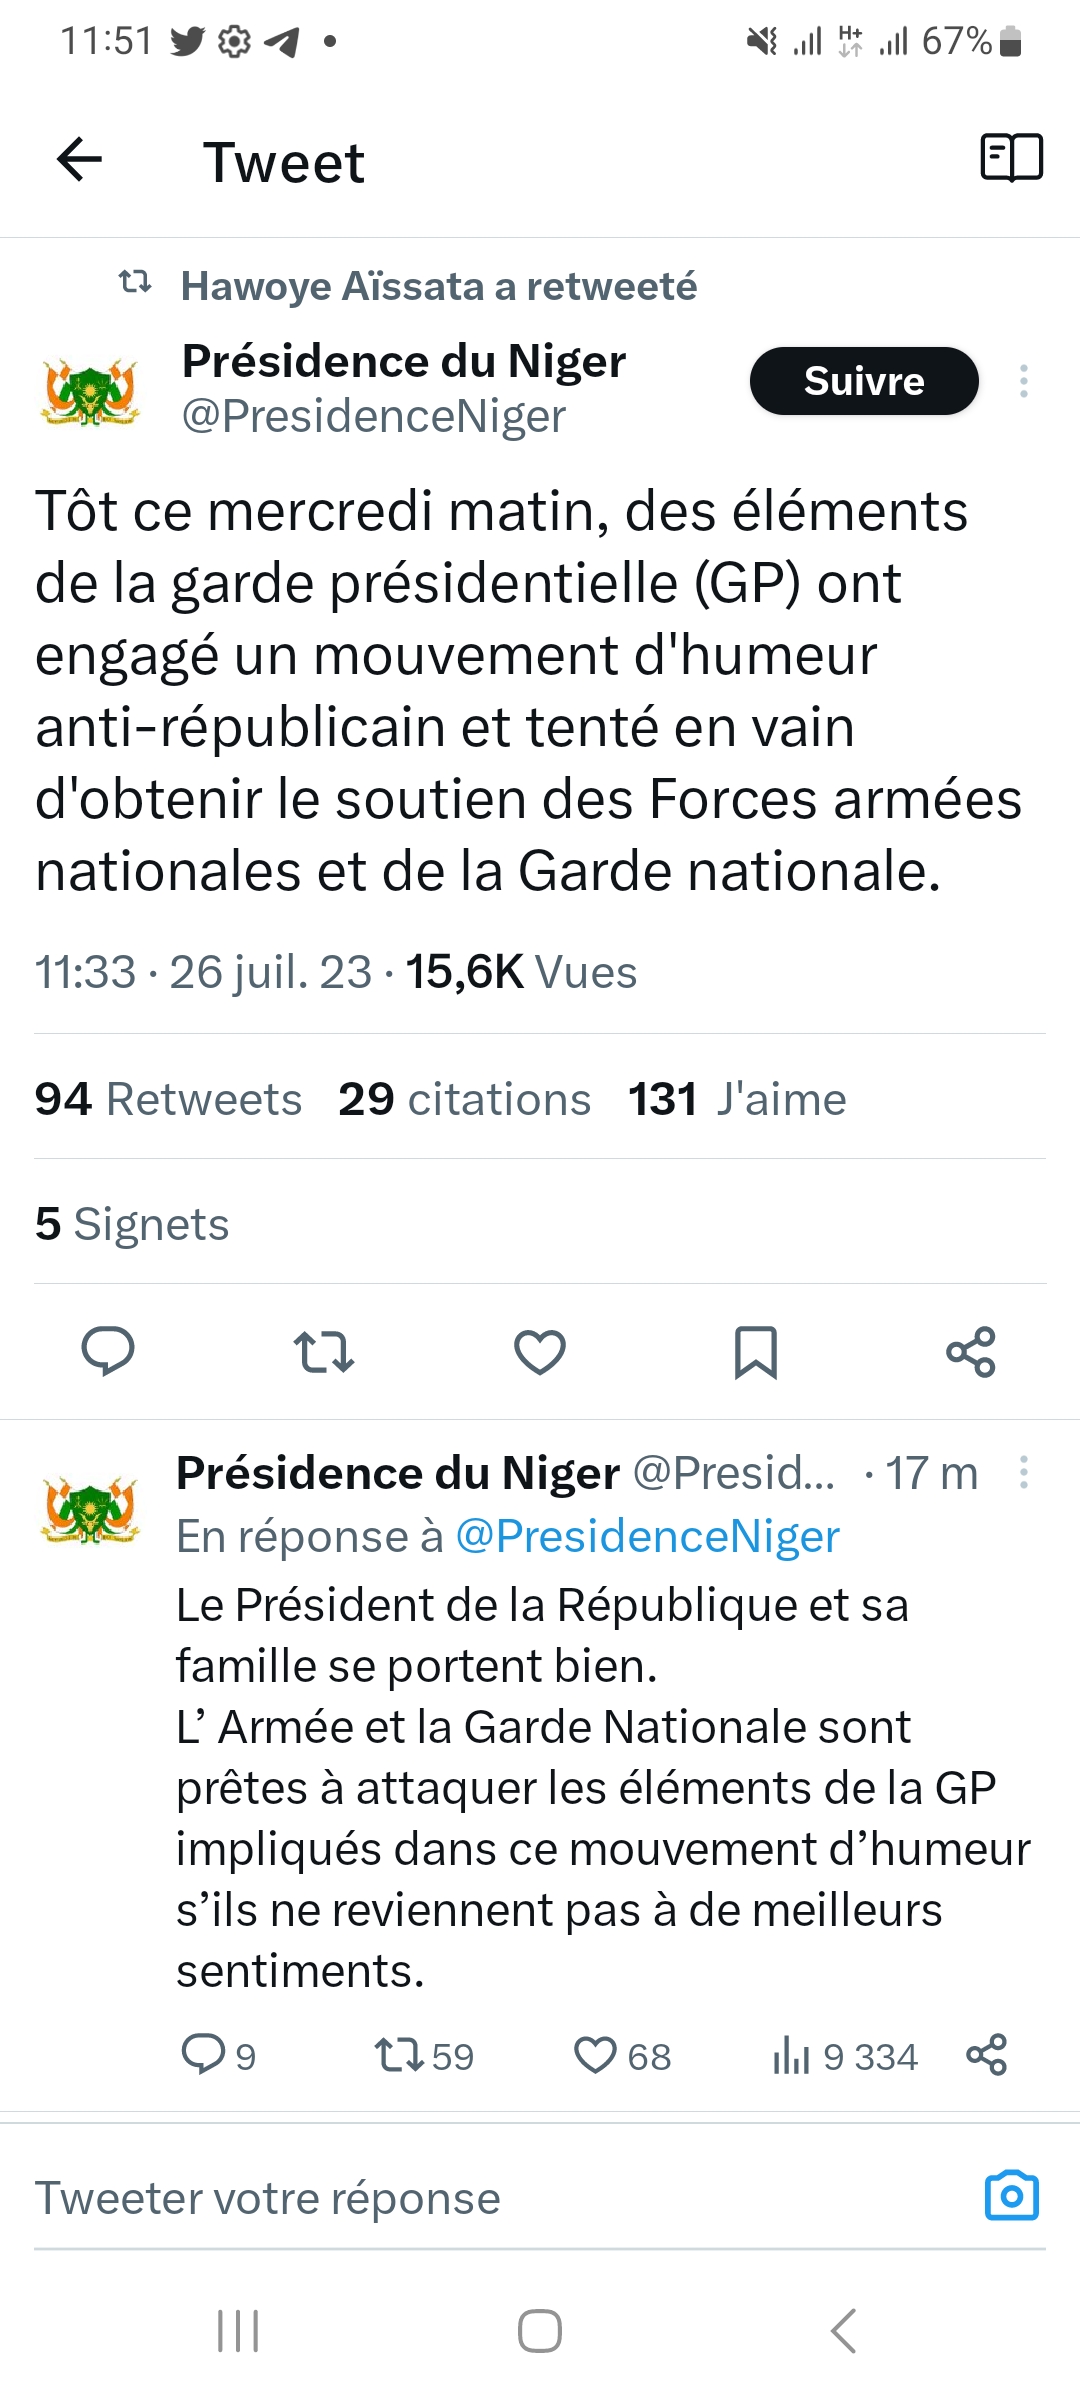Go back using the arrow at top left
Image resolution: width=1080 pixels, height=2400 pixels.
click(x=76, y=160)
